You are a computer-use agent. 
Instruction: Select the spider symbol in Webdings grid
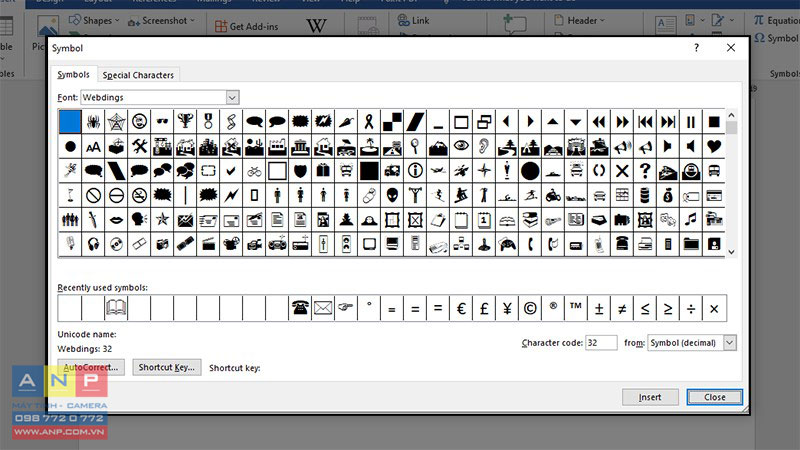pyautogui.click(x=93, y=121)
